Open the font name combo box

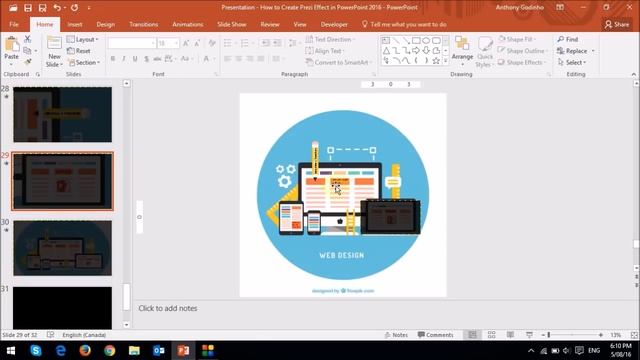(x=132, y=43)
